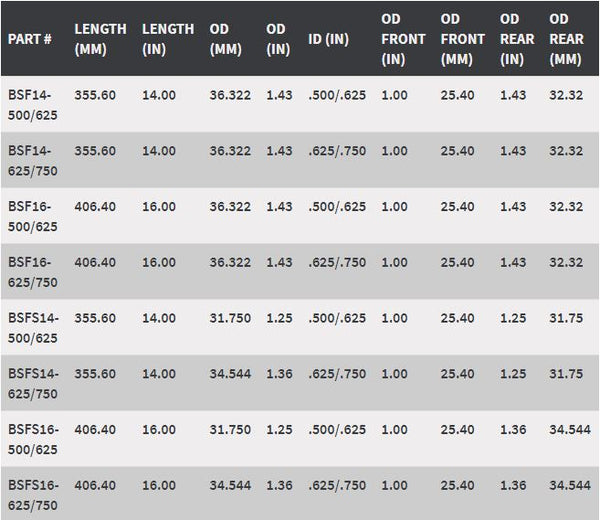Click part number BSFS14-625/750

[x=34, y=384]
